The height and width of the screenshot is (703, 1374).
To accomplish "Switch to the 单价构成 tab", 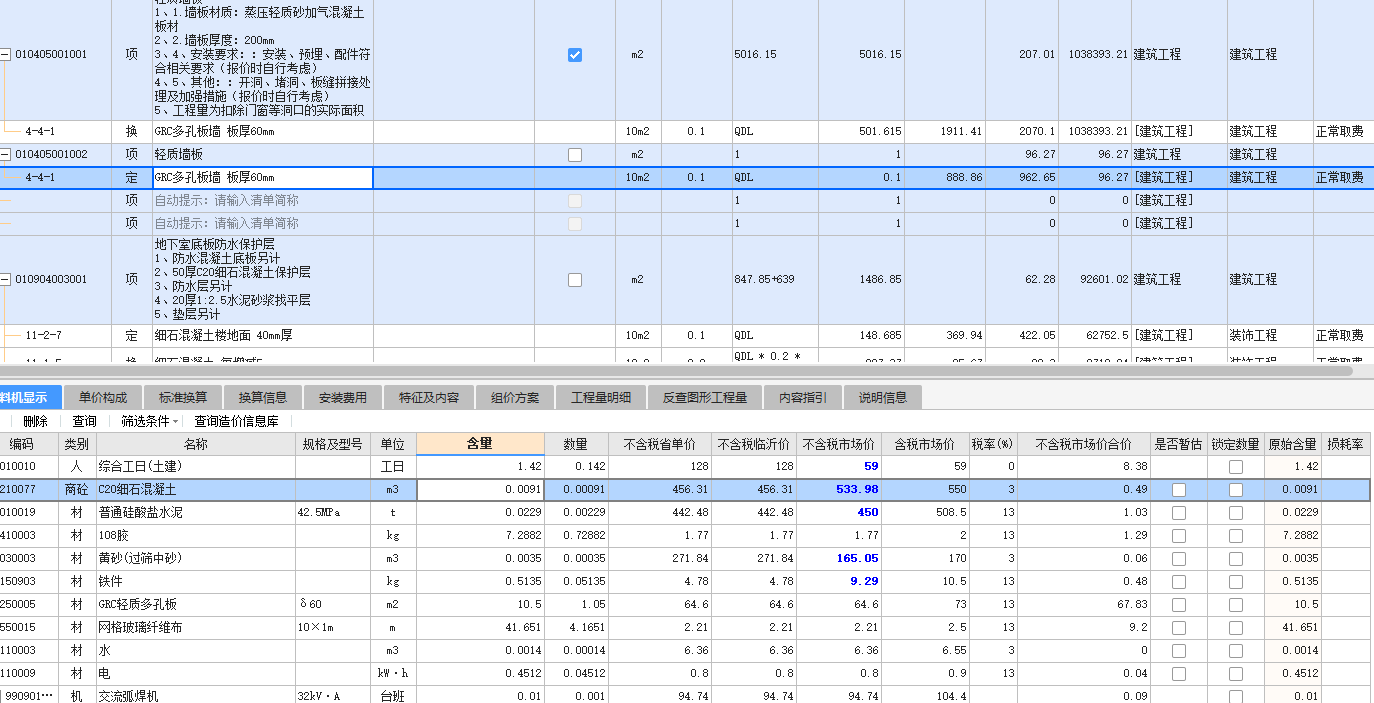I will click(103, 397).
